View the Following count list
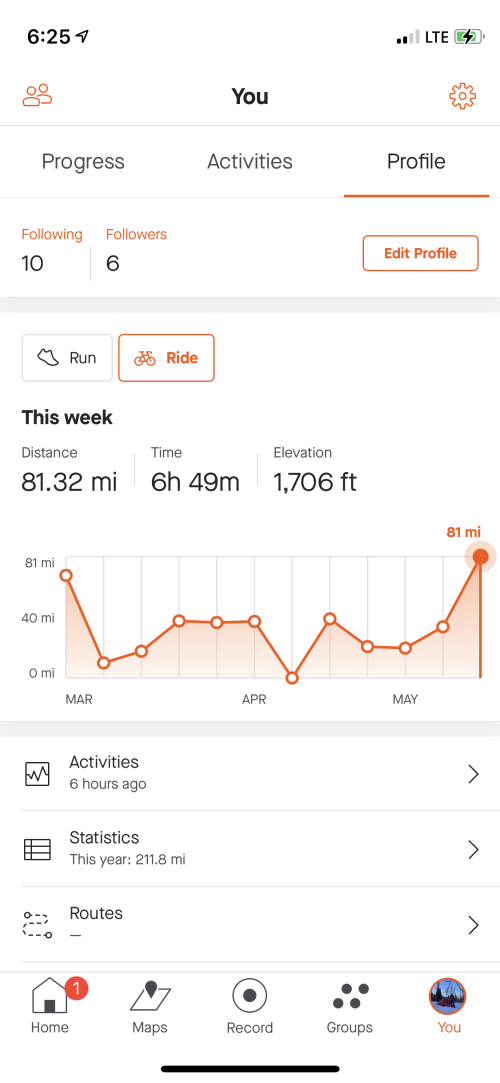This screenshot has height=1083, width=500. (x=52, y=252)
